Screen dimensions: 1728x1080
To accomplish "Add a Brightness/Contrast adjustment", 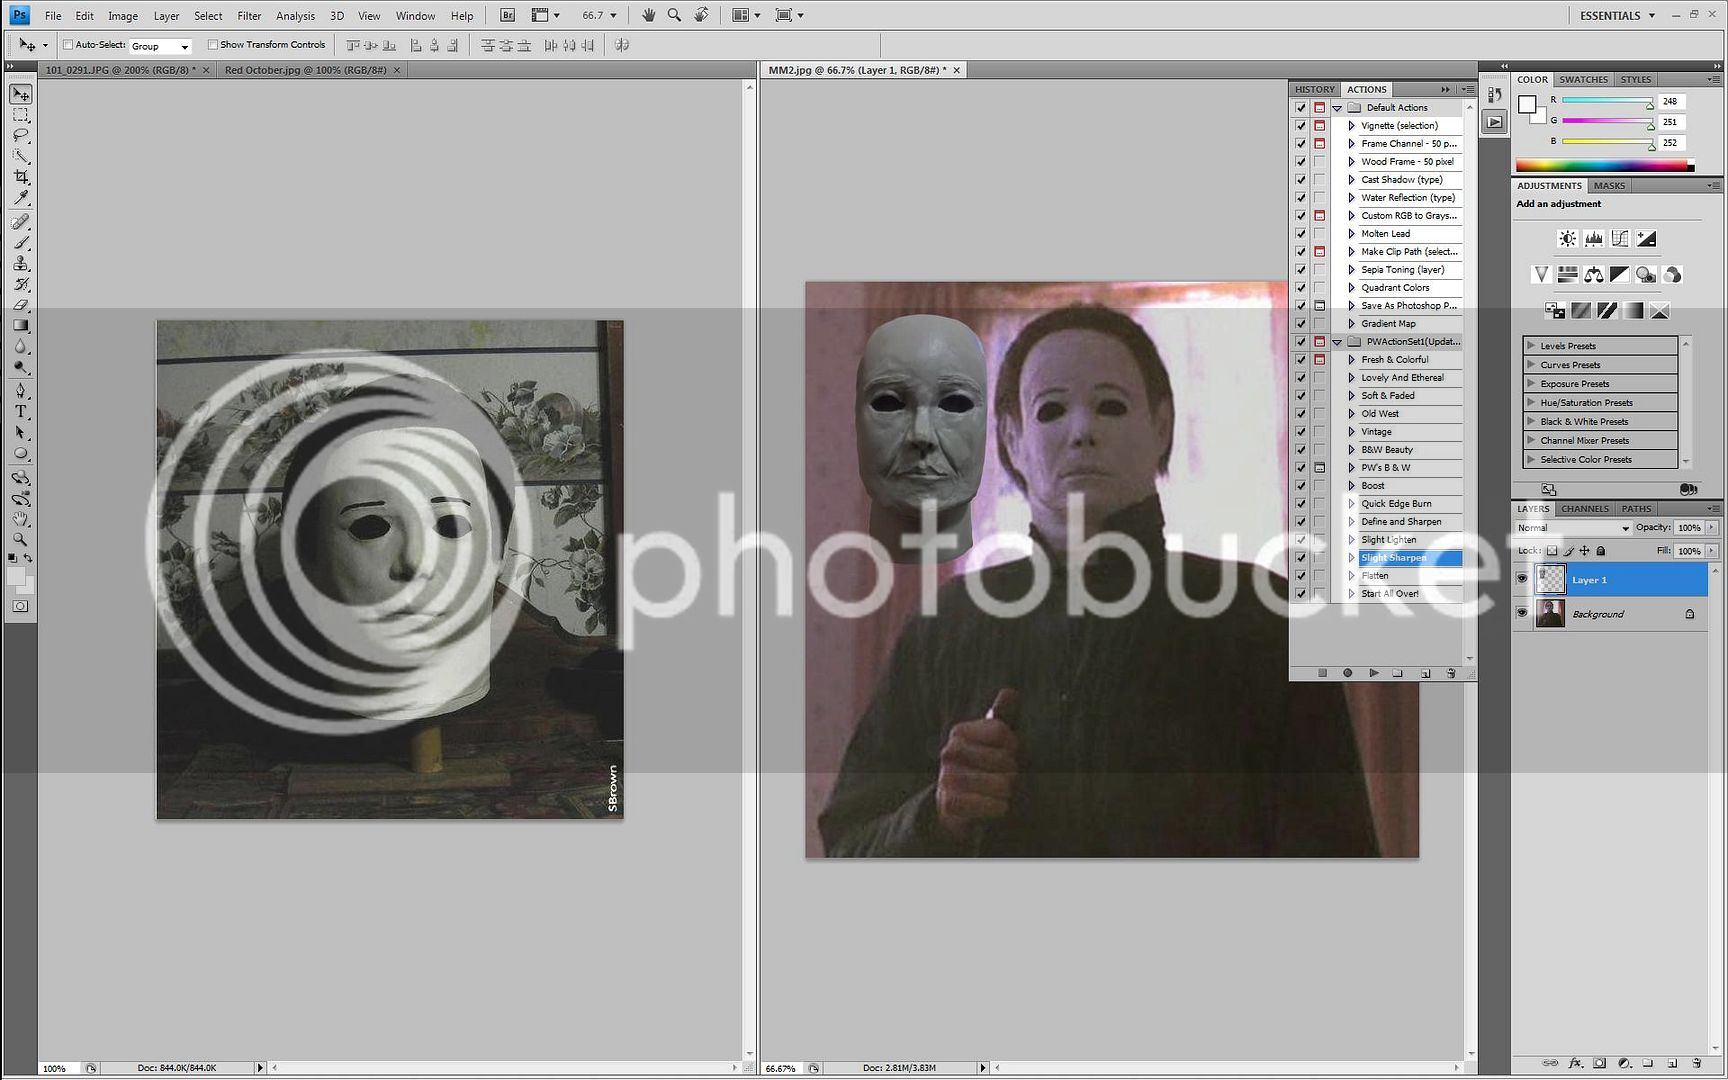I will (1567, 239).
